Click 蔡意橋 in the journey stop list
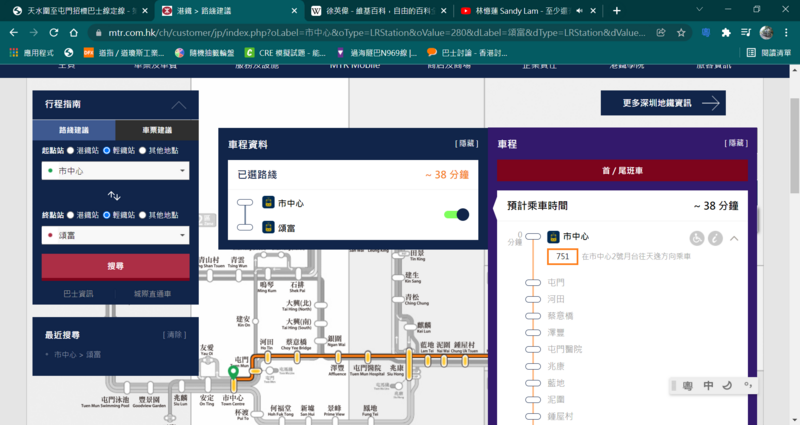 (x=560, y=316)
